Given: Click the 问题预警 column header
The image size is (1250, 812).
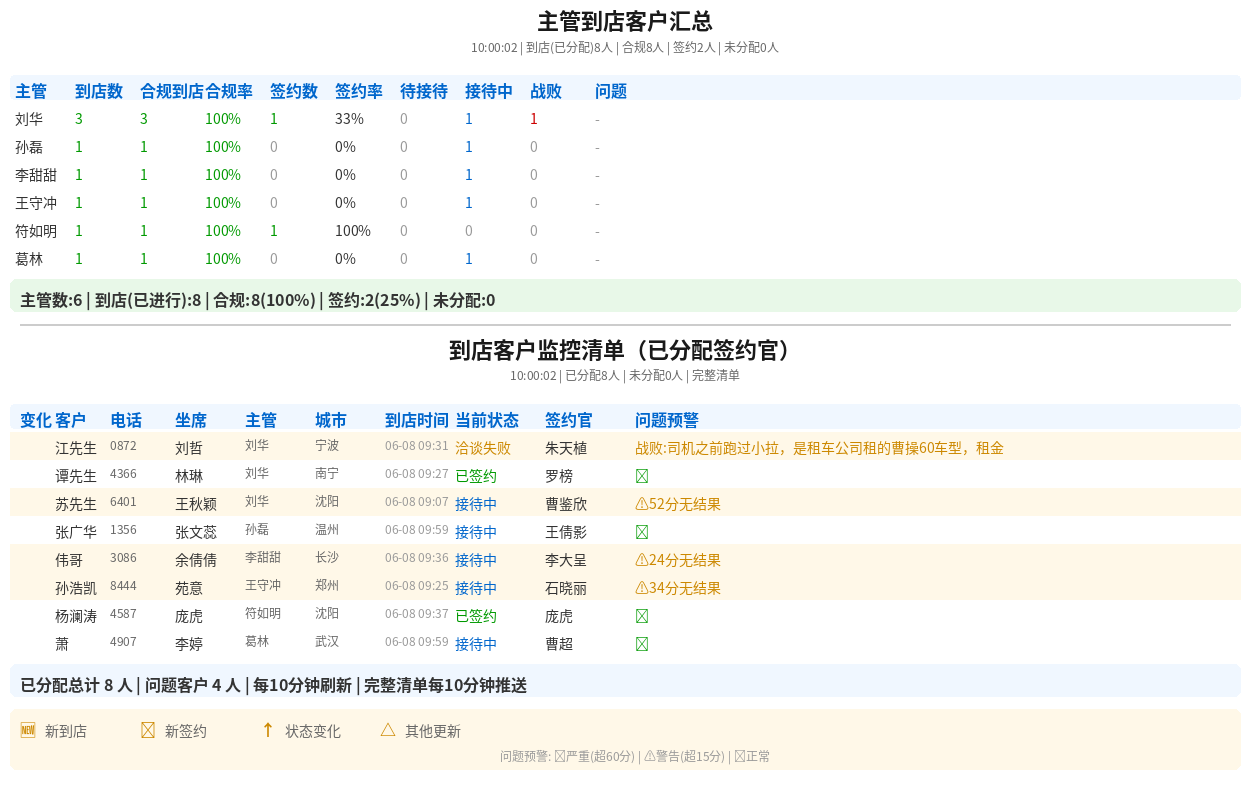Looking at the screenshot, I should click(x=667, y=420).
